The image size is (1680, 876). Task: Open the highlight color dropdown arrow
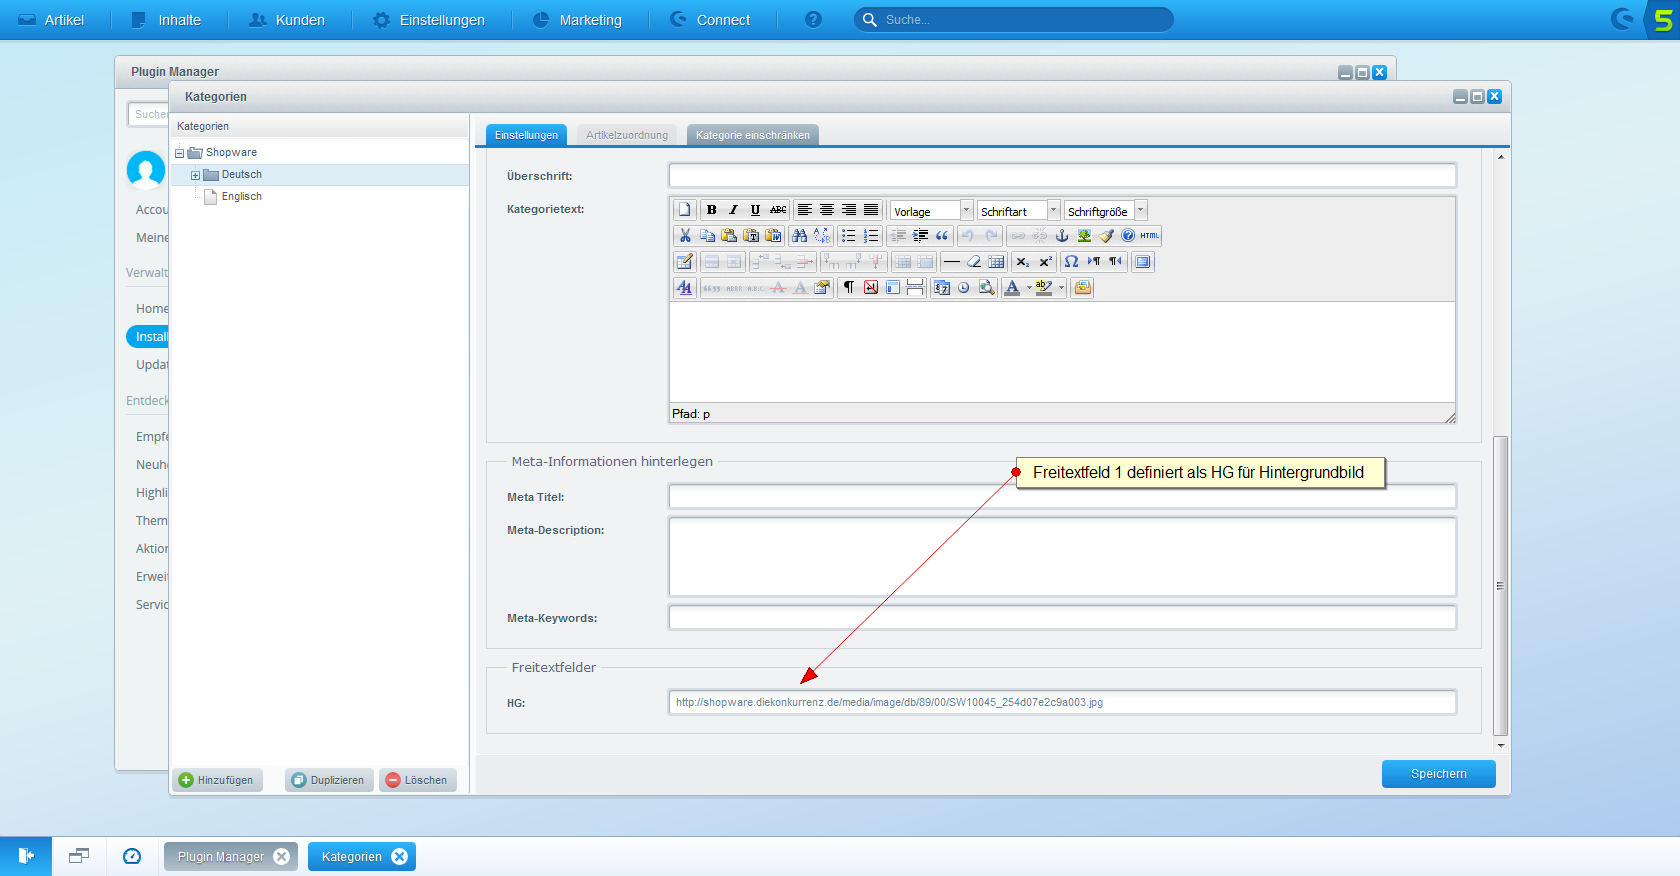(x=1061, y=288)
